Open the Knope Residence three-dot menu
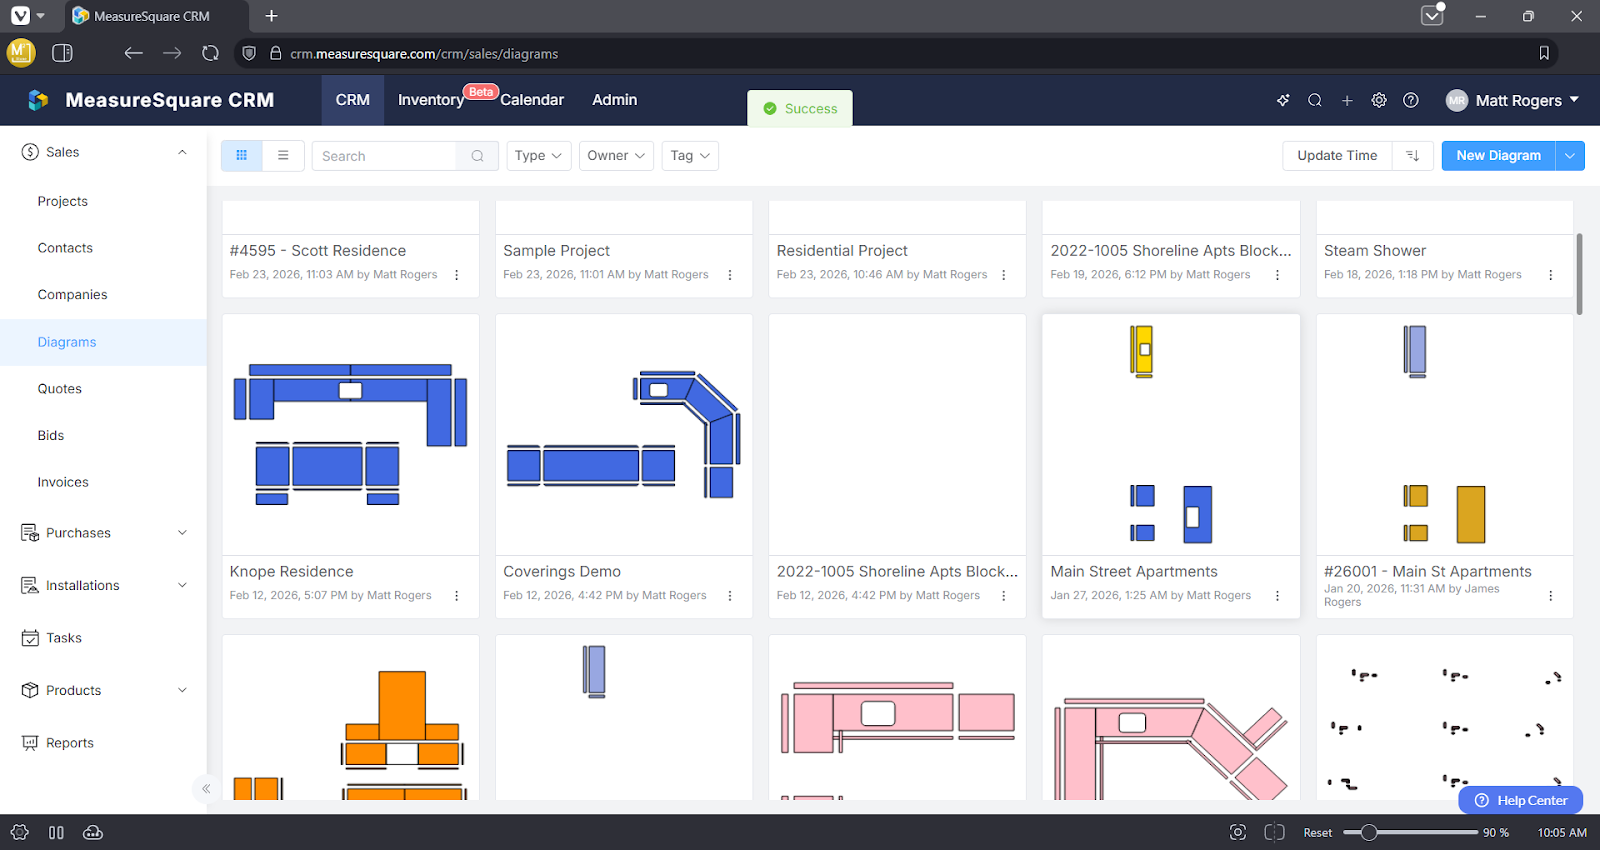 click(x=457, y=596)
